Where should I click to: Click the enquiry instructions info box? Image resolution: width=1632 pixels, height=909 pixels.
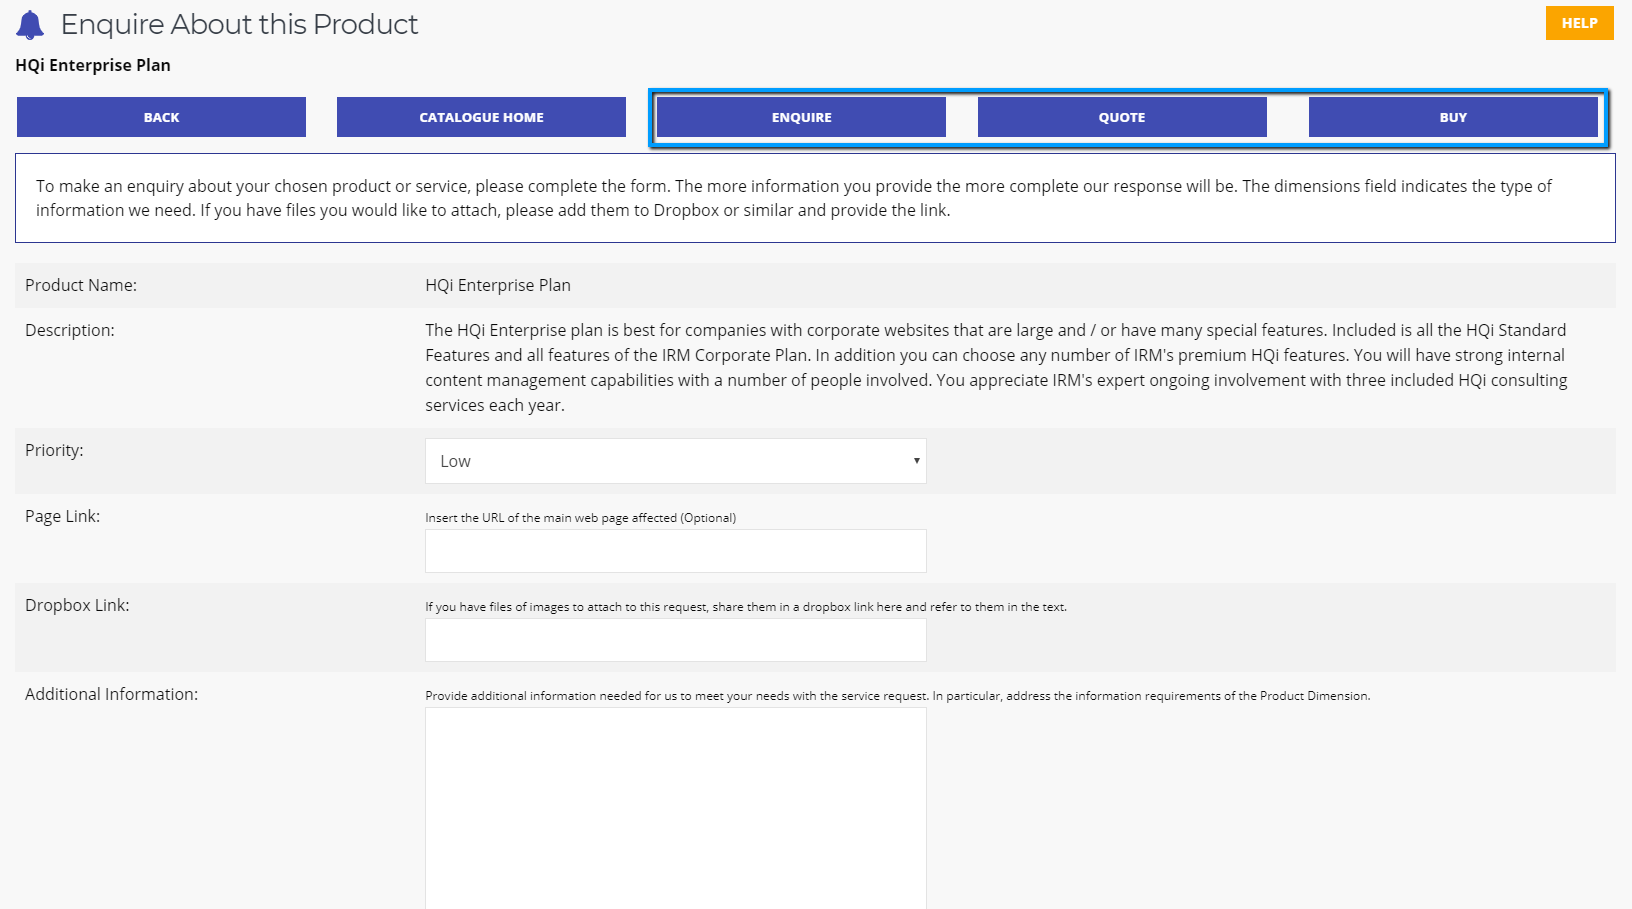(x=815, y=198)
